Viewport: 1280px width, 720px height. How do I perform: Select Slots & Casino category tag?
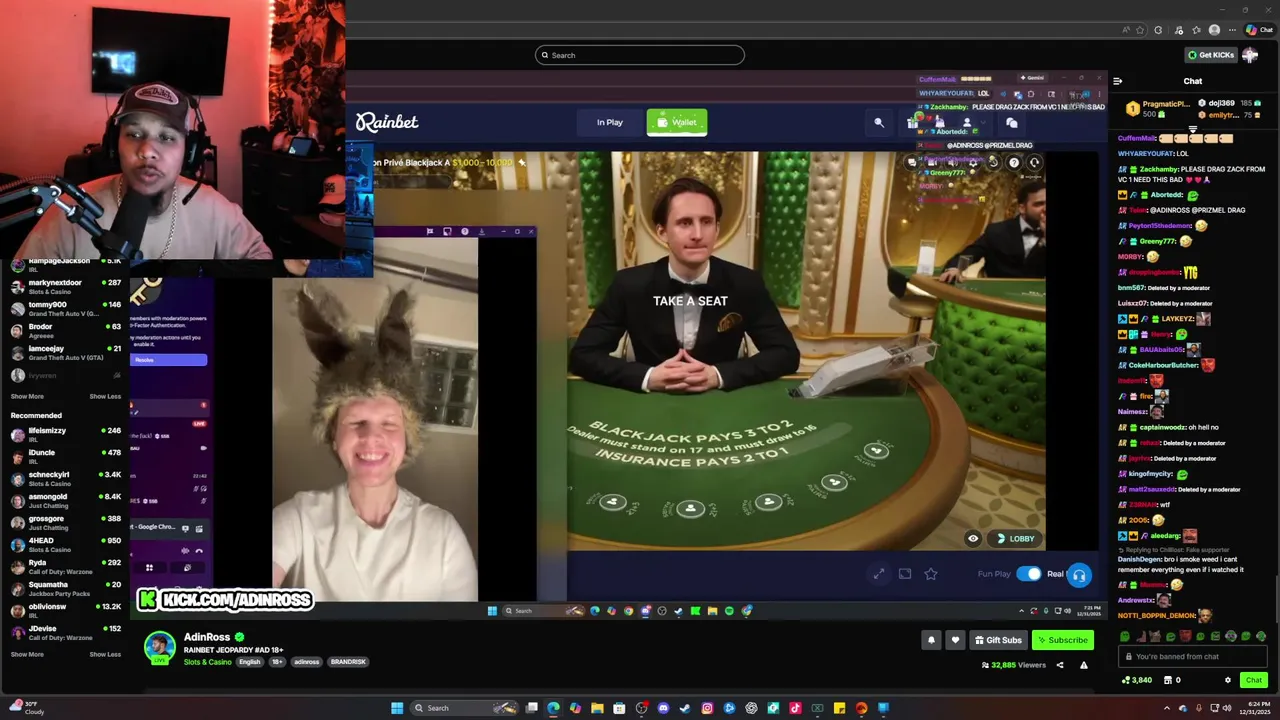tap(208, 662)
